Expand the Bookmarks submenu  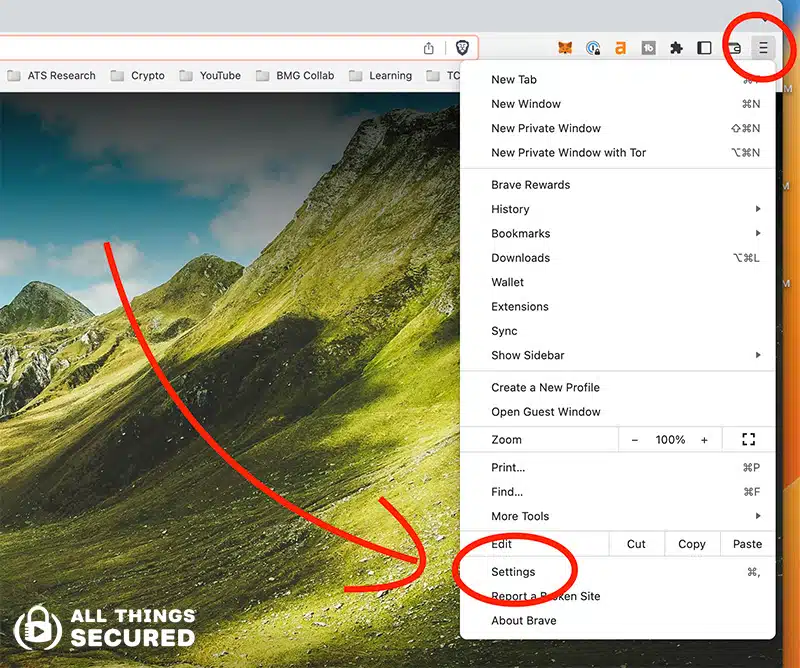(520, 233)
